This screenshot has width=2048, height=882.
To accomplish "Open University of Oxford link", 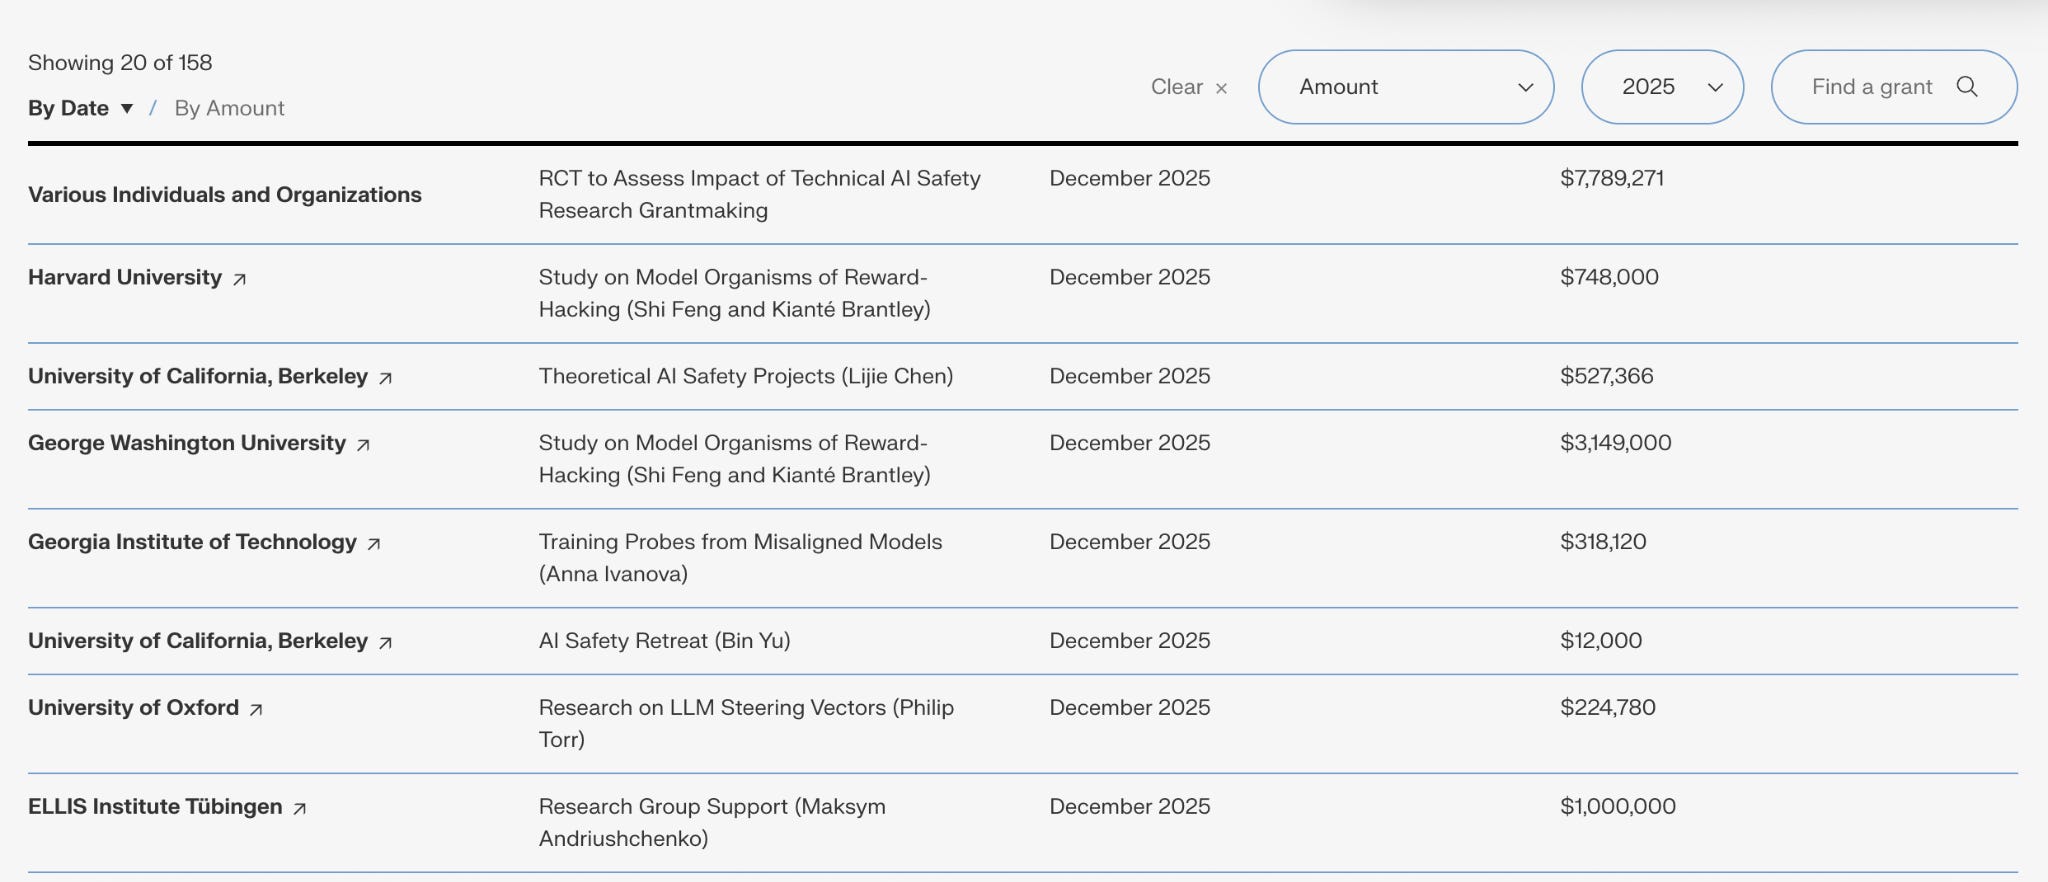I will pos(133,707).
